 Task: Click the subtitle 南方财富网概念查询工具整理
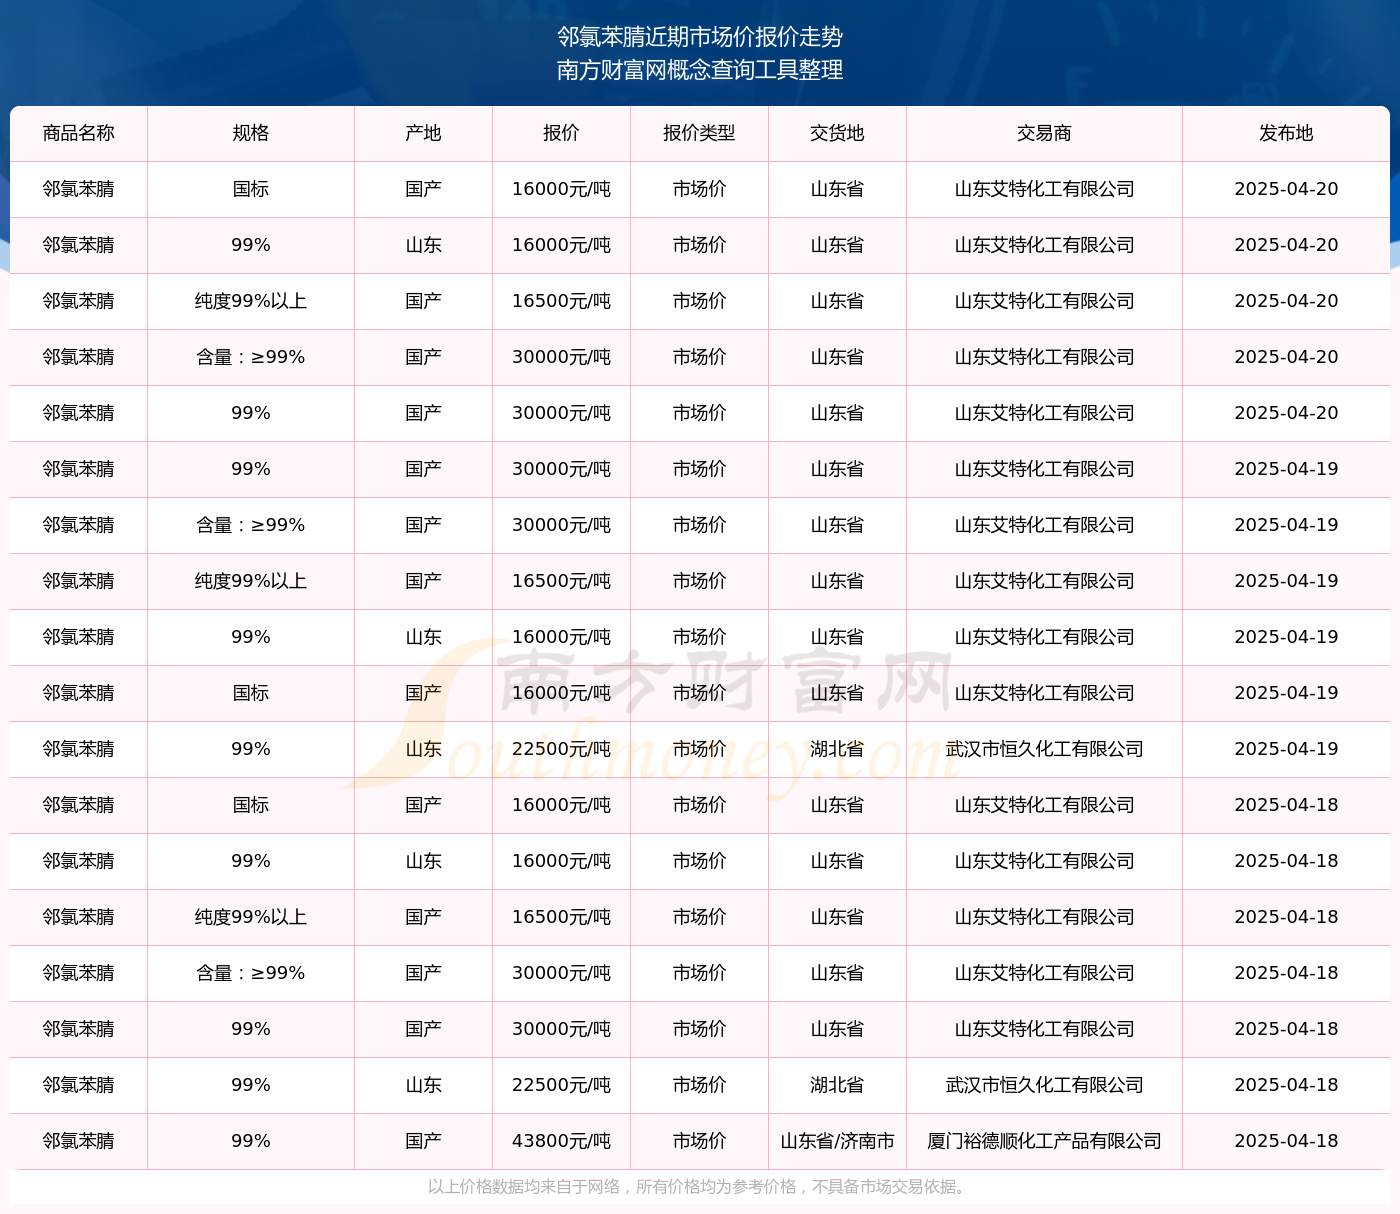point(700,70)
